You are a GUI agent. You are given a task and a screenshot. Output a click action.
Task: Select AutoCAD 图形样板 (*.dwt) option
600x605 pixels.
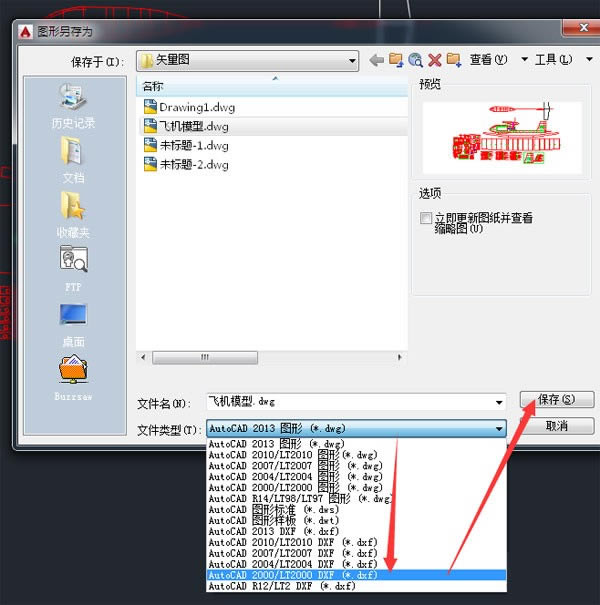click(x=356, y=521)
